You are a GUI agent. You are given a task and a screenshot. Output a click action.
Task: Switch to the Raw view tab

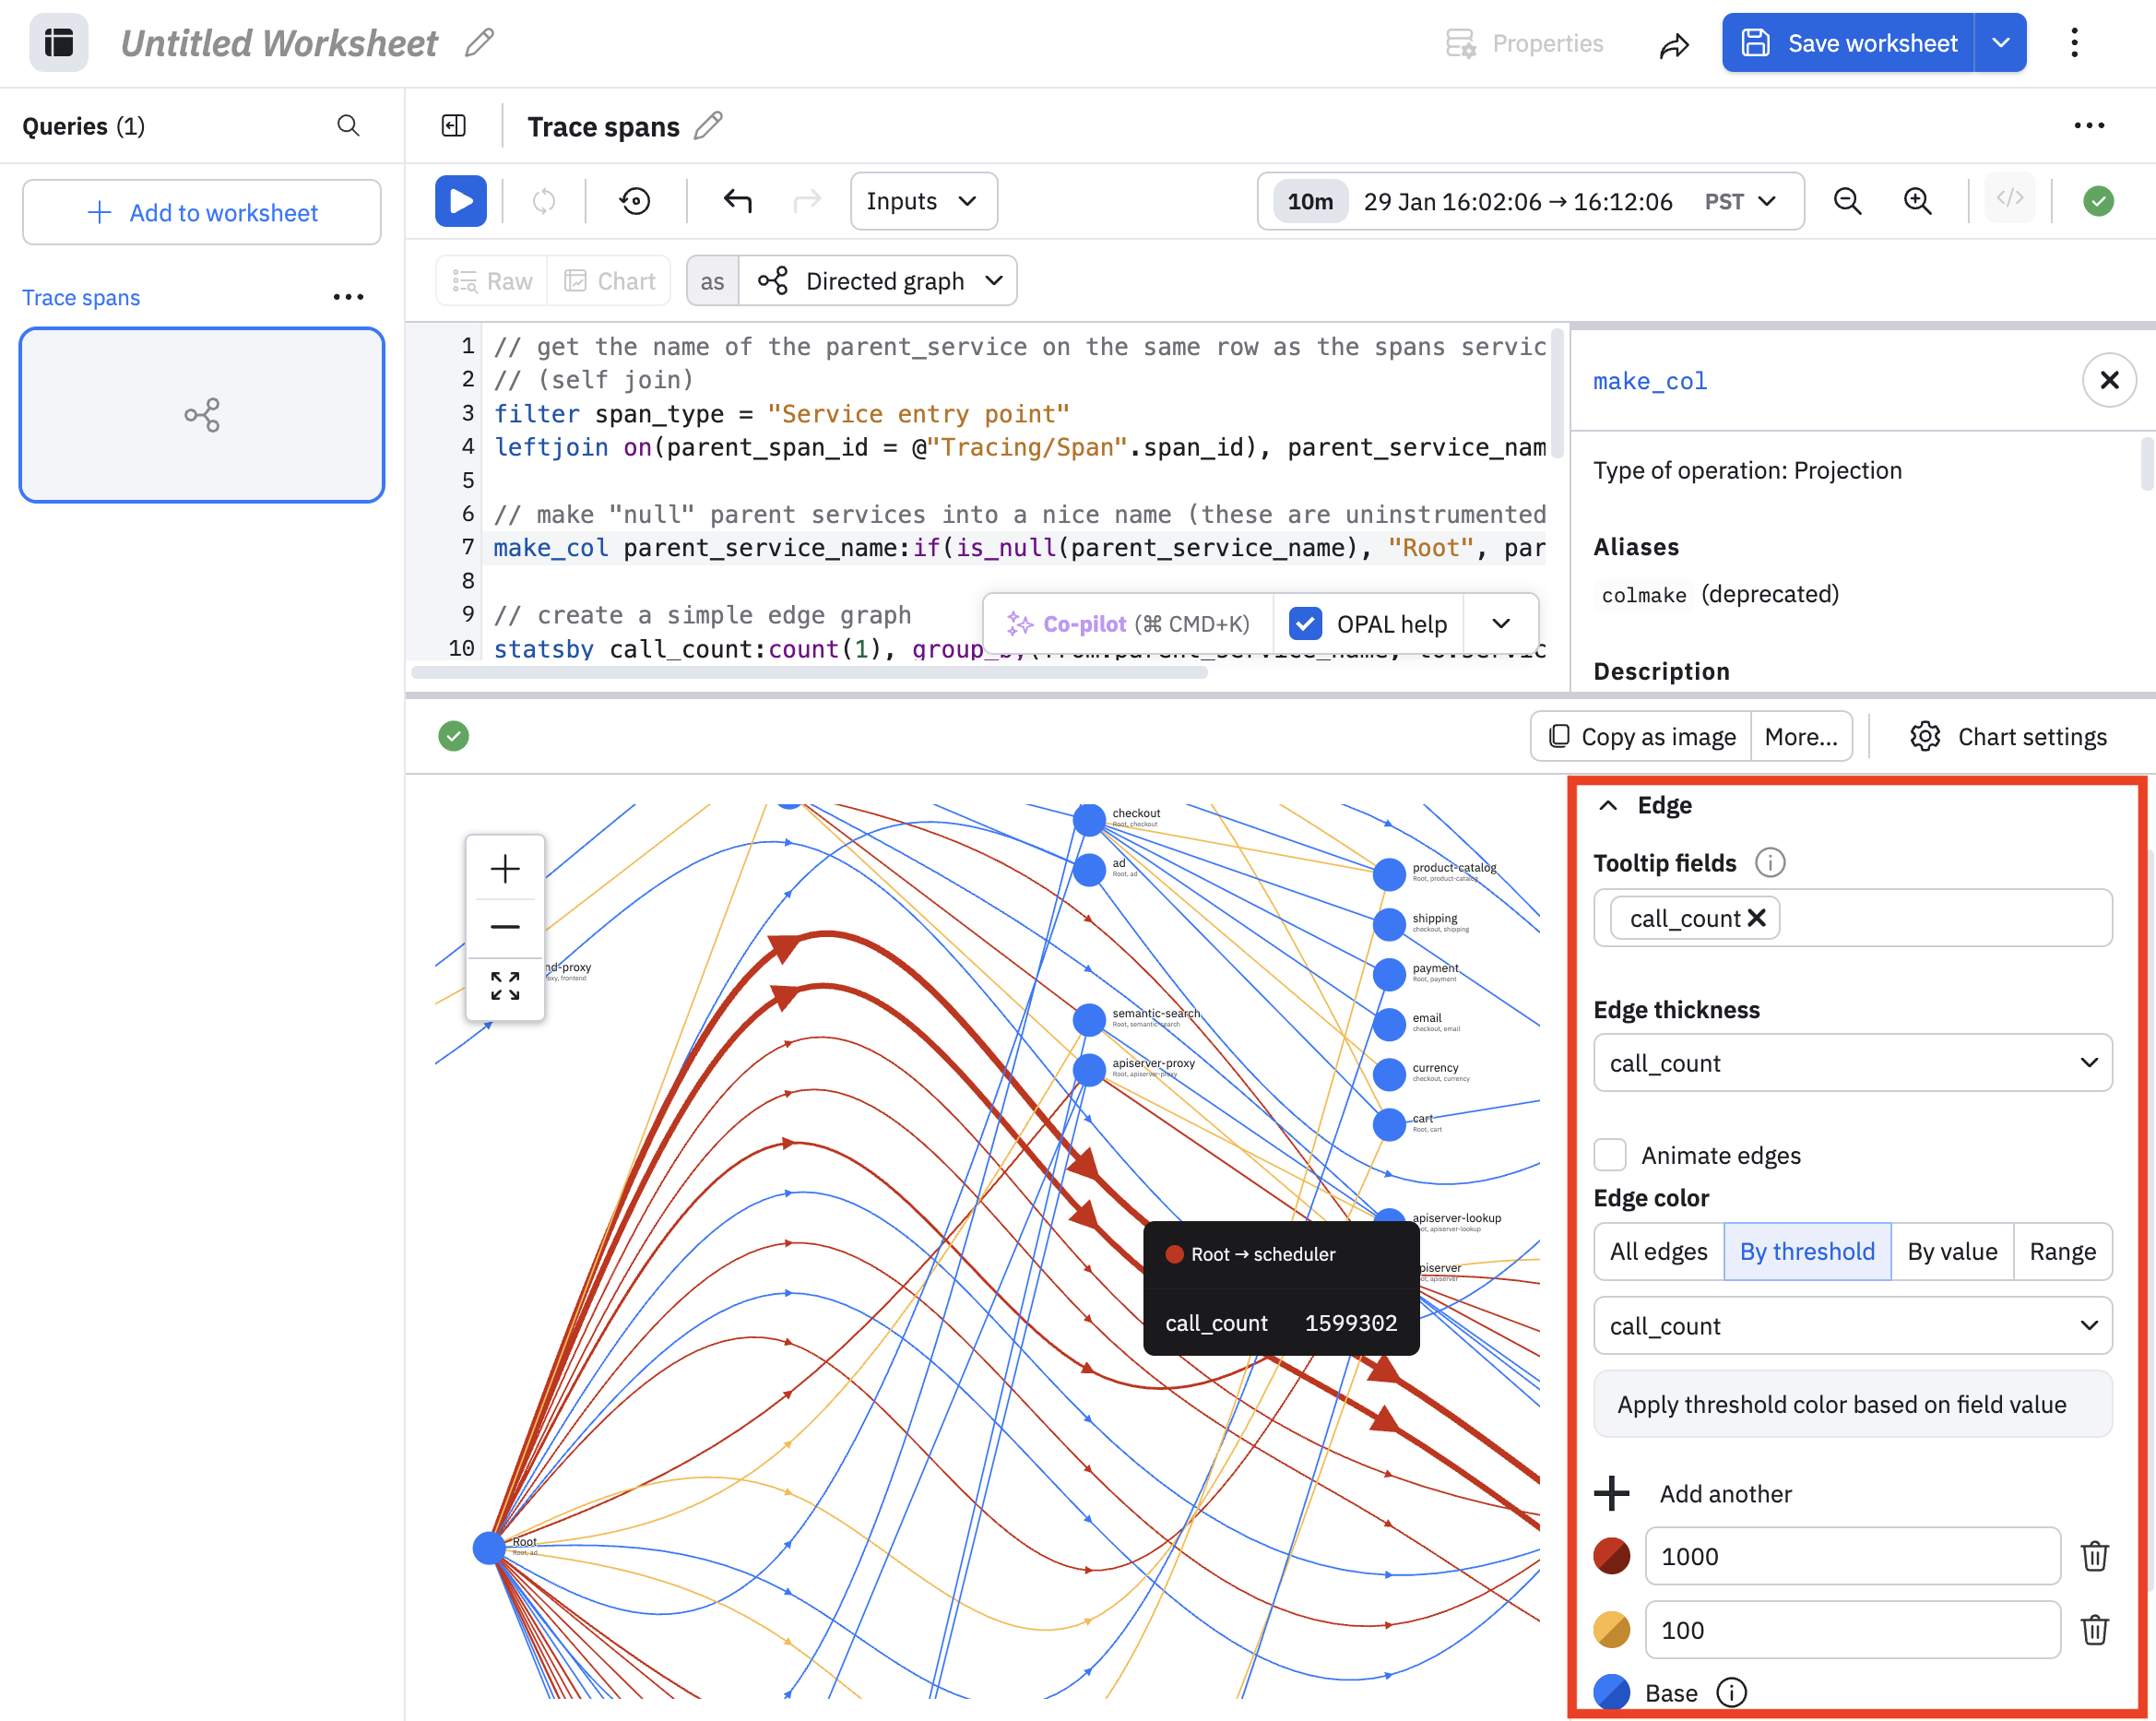[492, 281]
